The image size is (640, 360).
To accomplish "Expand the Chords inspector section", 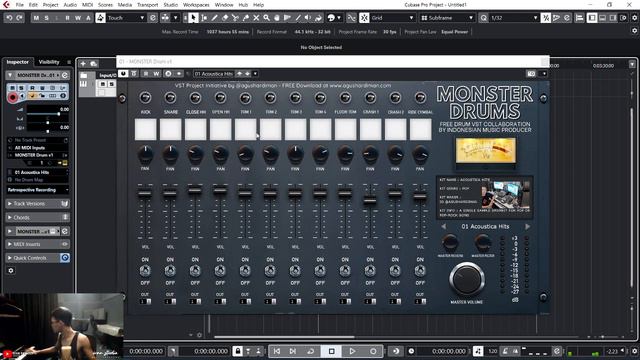I will (38, 218).
